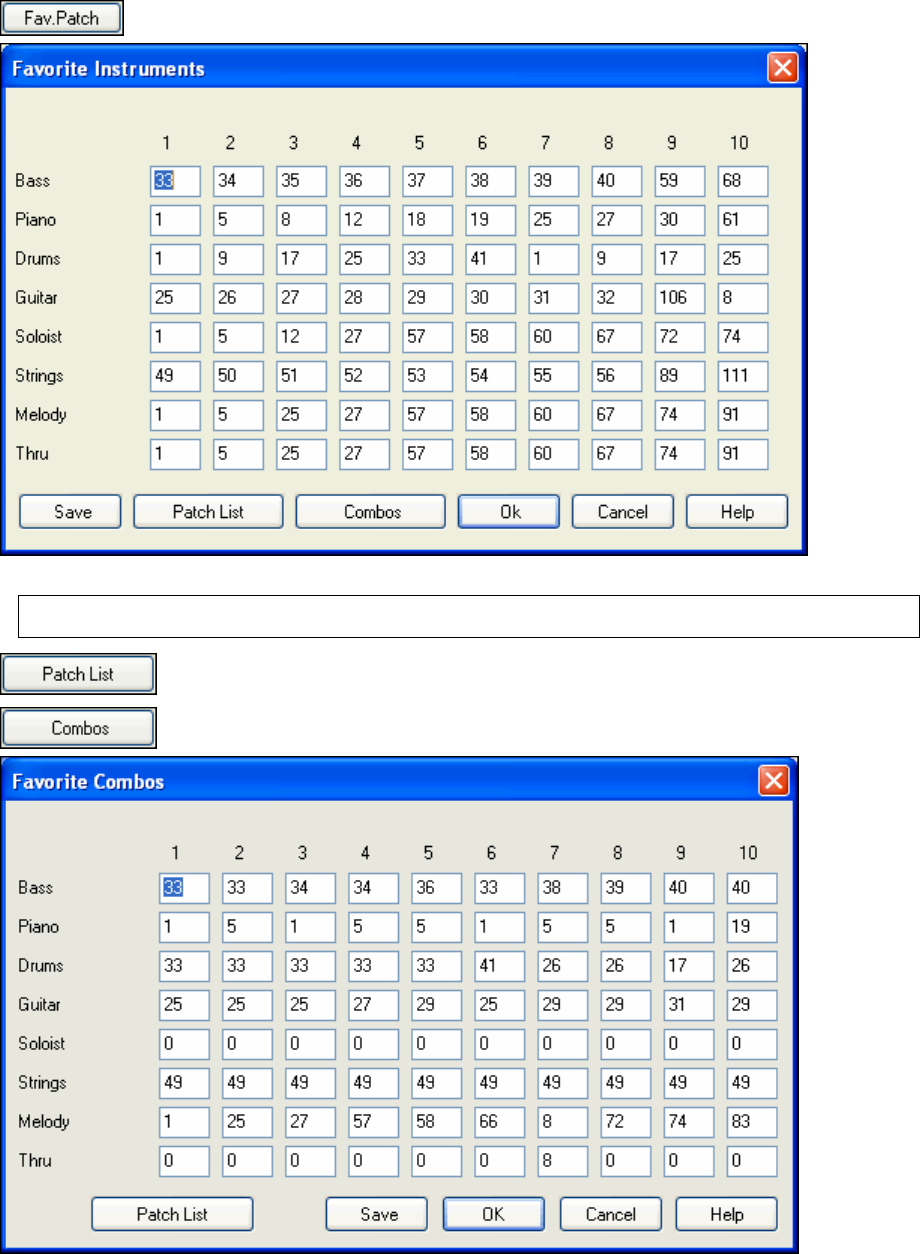Click standalone Combos button between dialogs
The width and height of the screenshot is (920, 1254).
(78, 729)
